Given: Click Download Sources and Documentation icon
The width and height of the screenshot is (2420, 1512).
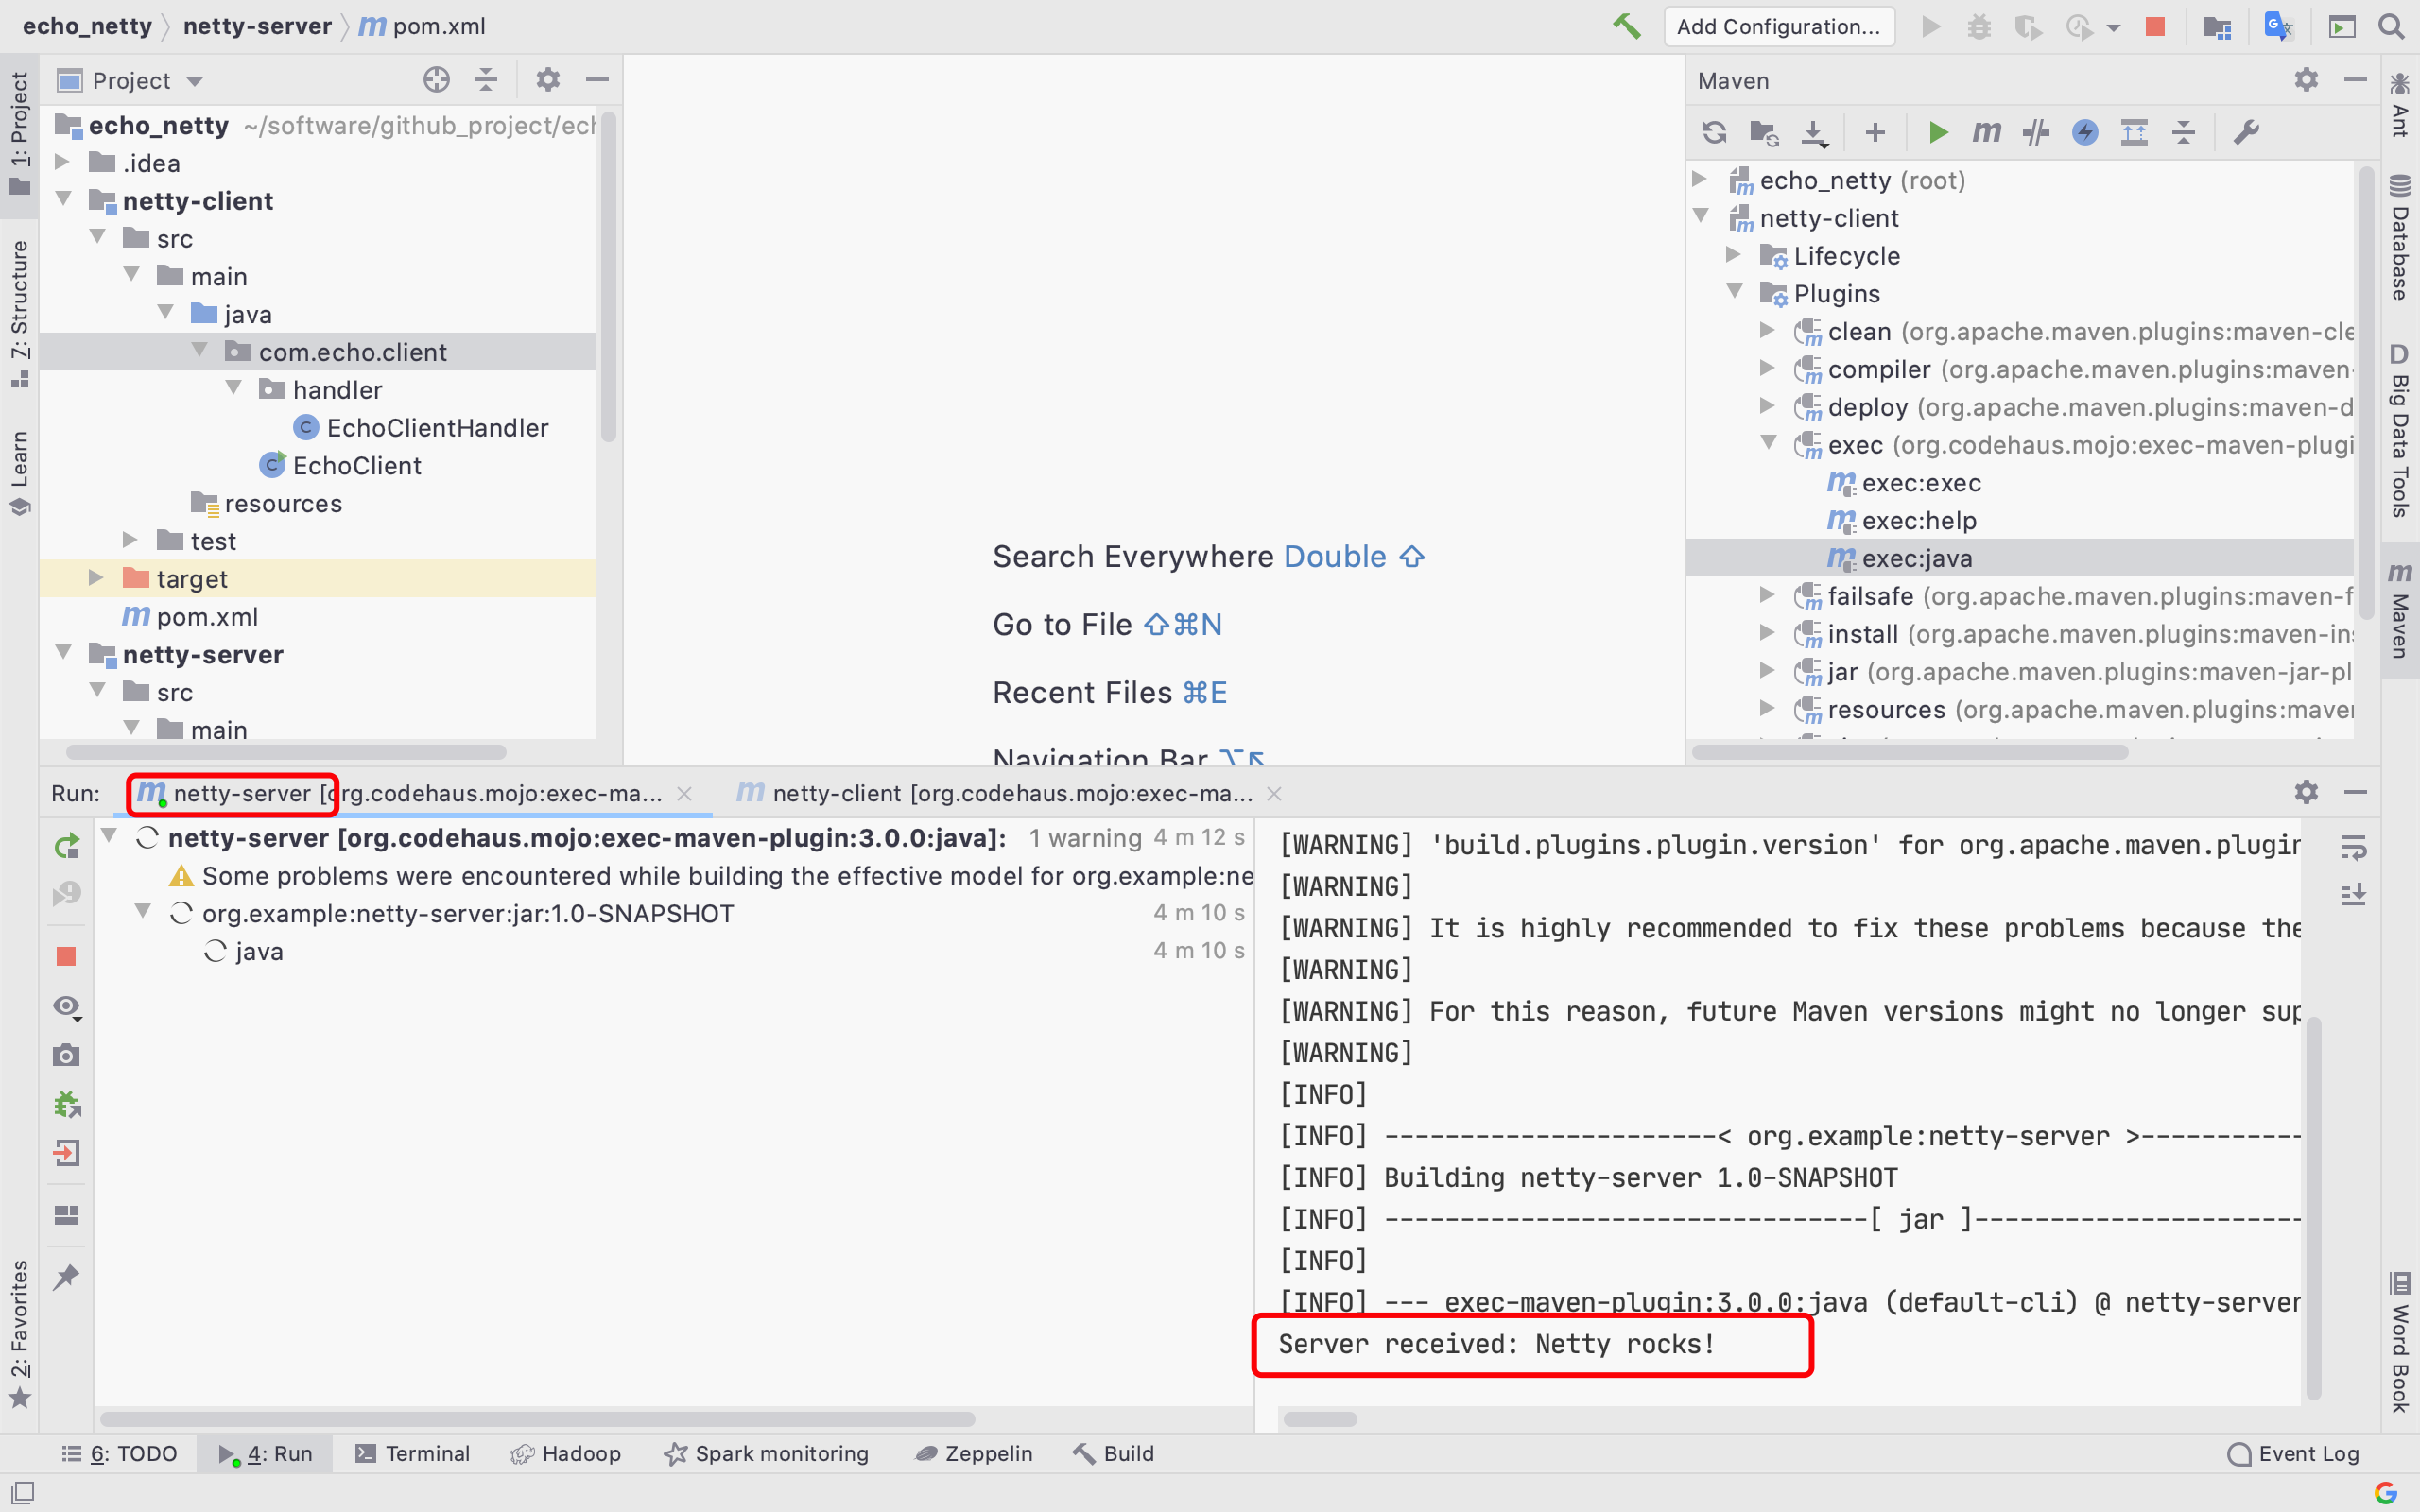Looking at the screenshot, I should (1814, 132).
